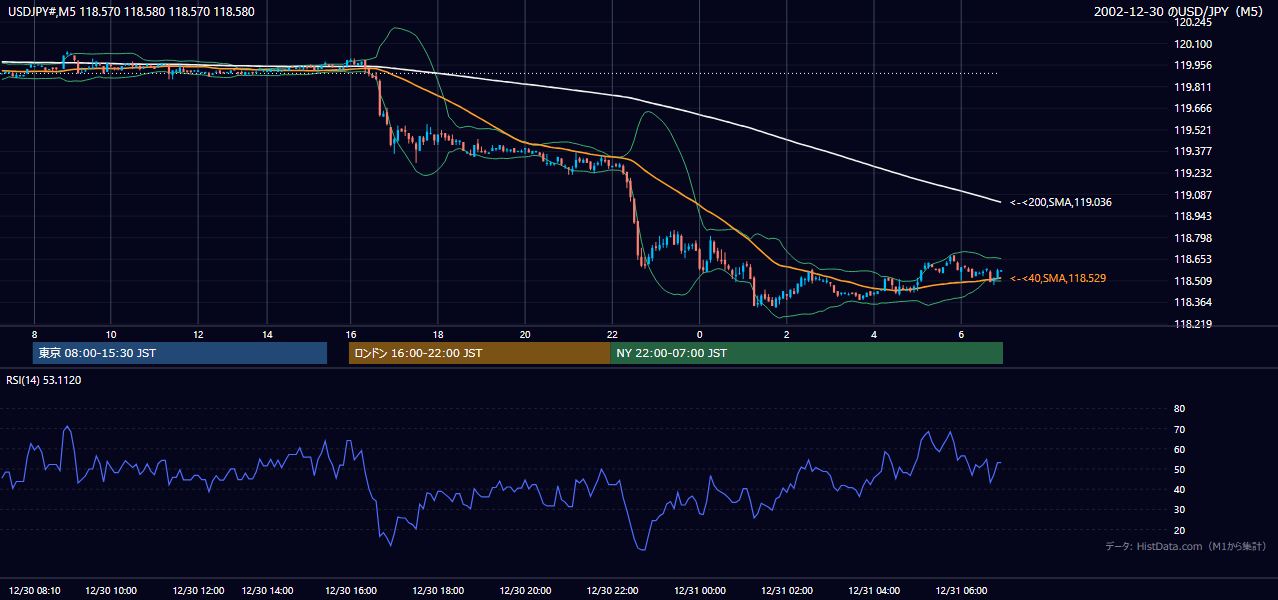Click RSI axis level 60
This screenshot has width=1278, height=600.
[1179, 449]
